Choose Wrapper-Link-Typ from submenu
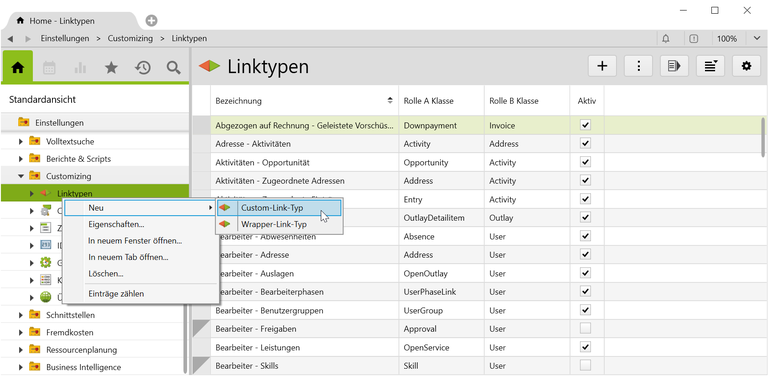 coord(279,225)
